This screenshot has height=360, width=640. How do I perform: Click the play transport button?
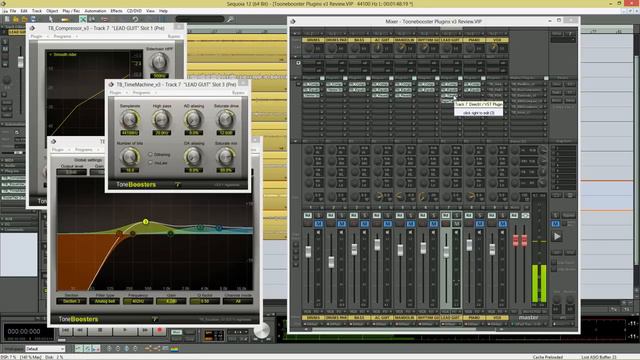click(x=125, y=331)
